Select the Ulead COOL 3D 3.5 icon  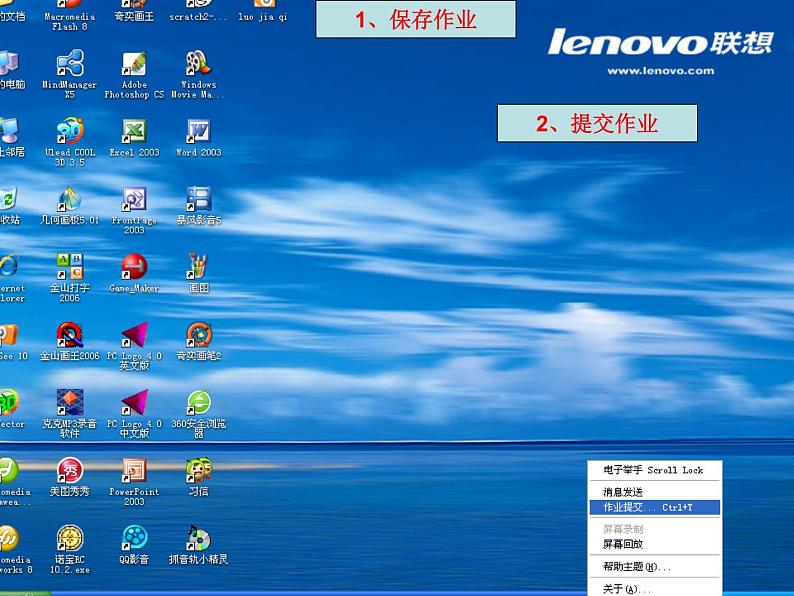tap(70, 133)
